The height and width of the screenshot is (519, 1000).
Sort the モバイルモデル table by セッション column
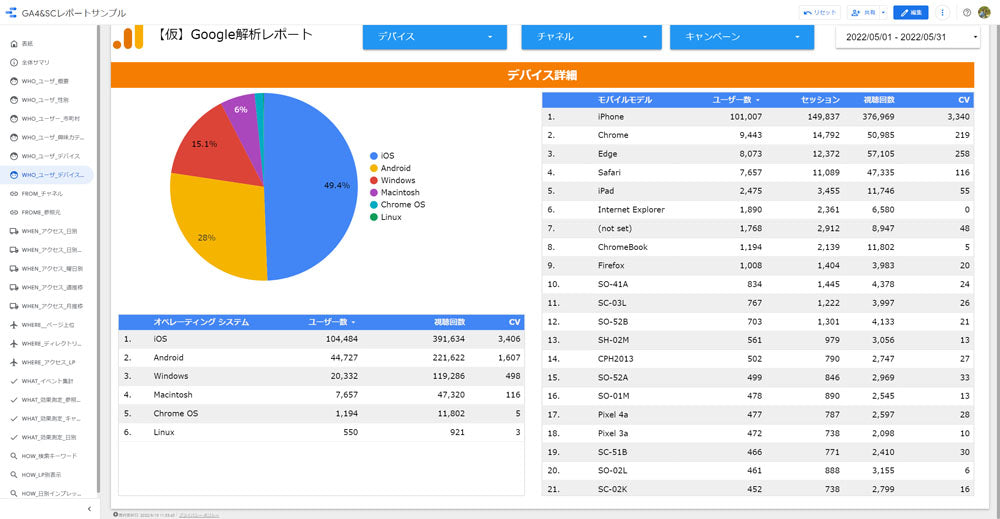[x=820, y=101]
